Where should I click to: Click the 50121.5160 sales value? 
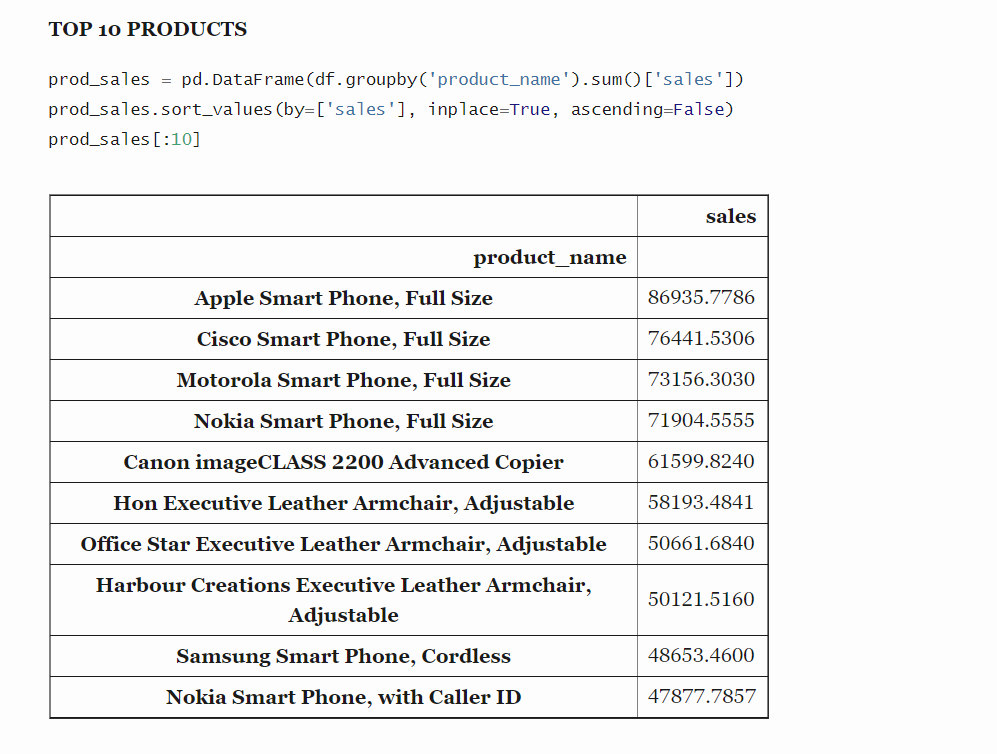701,599
